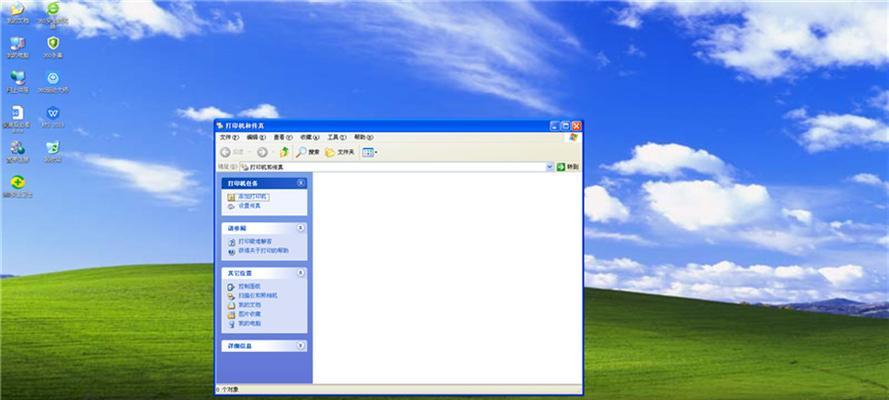Open the Help (帮助) menu
The height and width of the screenshot is (400, 889).
363,137
